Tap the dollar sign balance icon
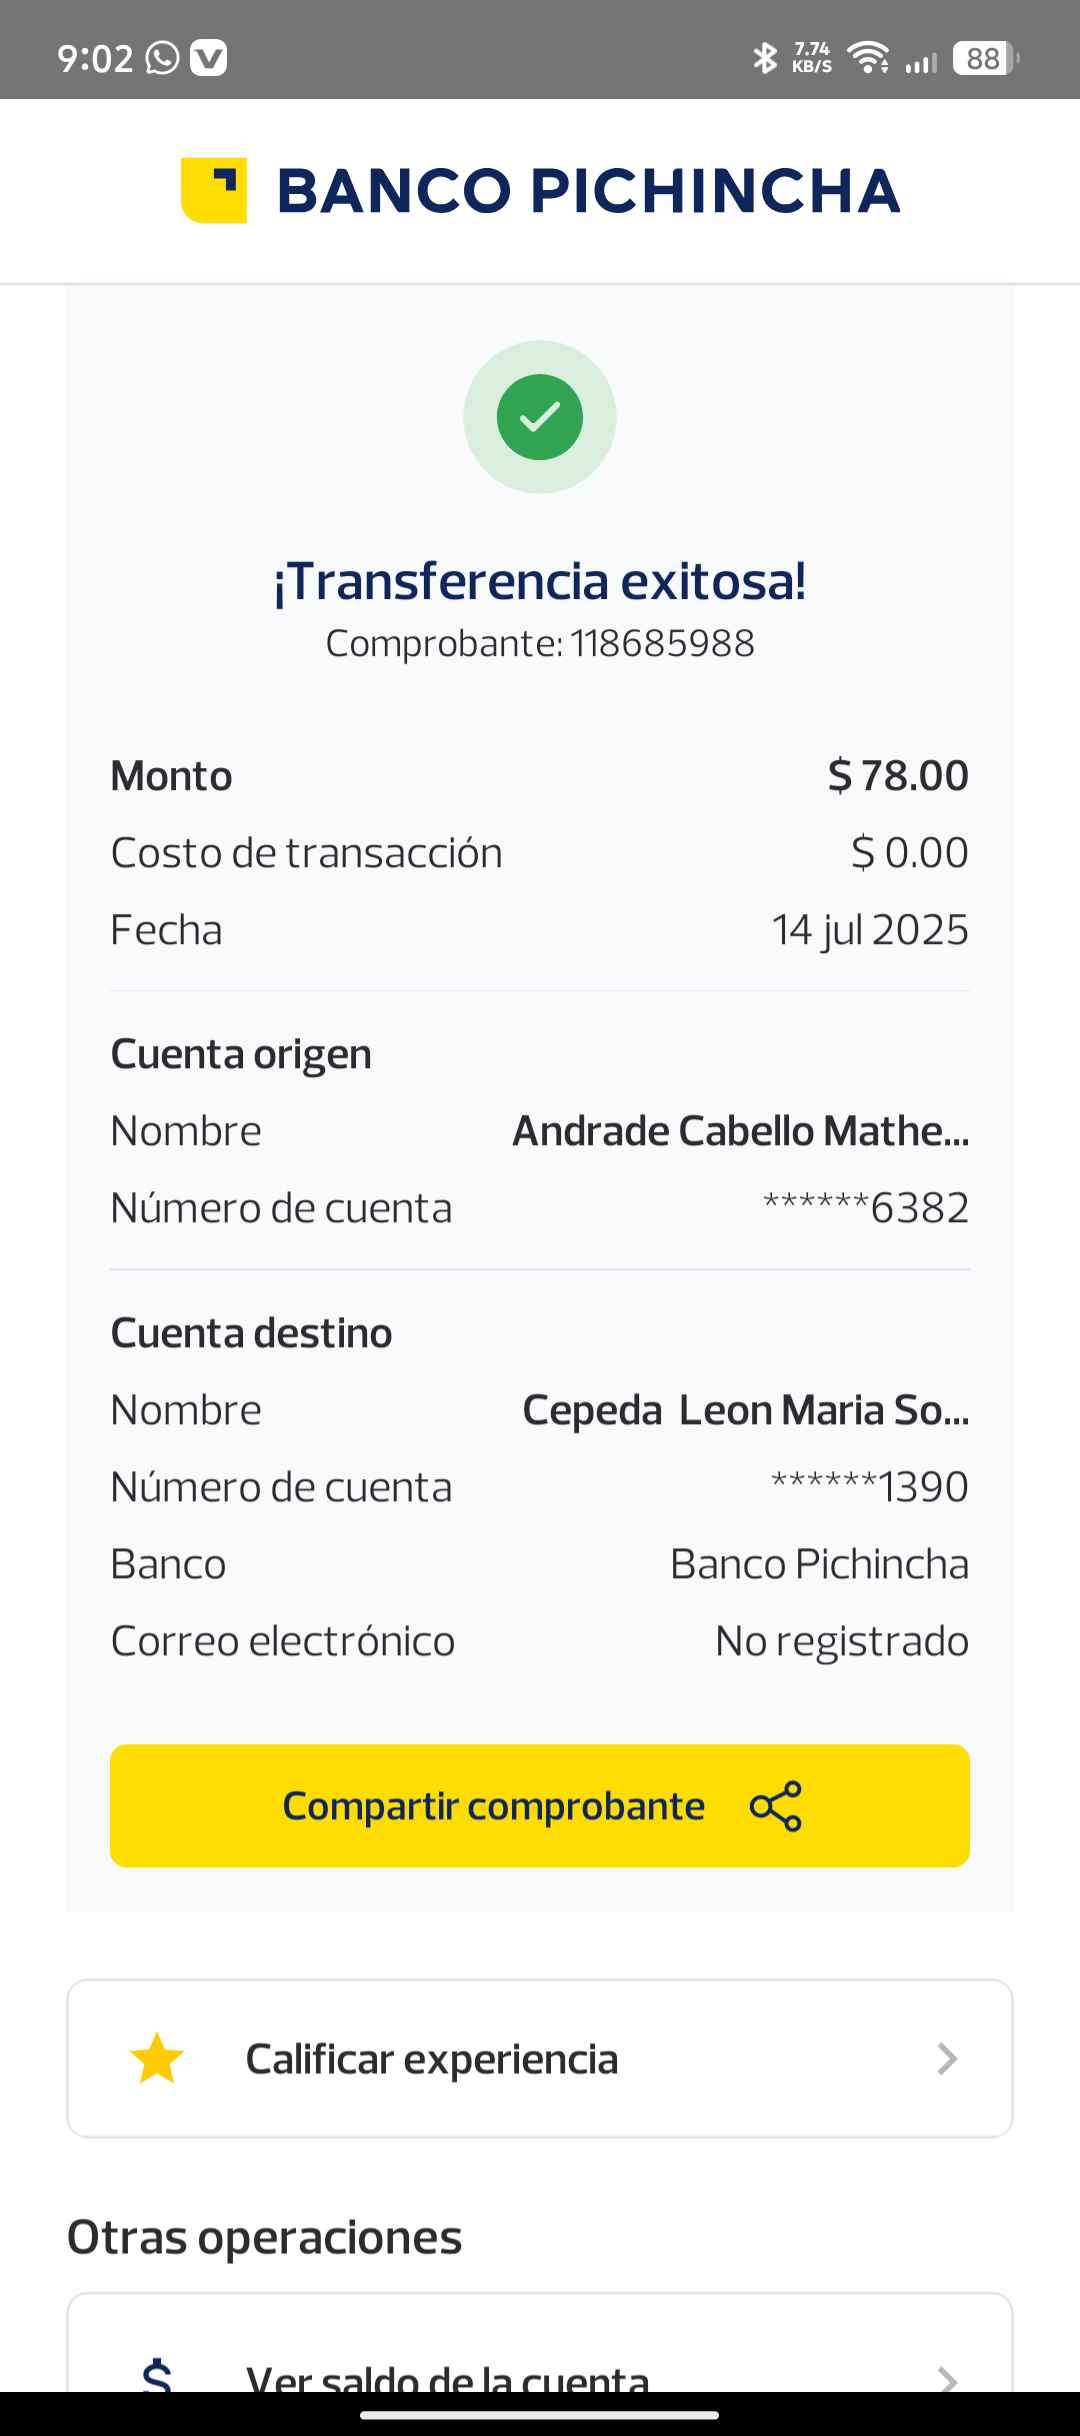 pyautogui.click(x=157, y=2376)
